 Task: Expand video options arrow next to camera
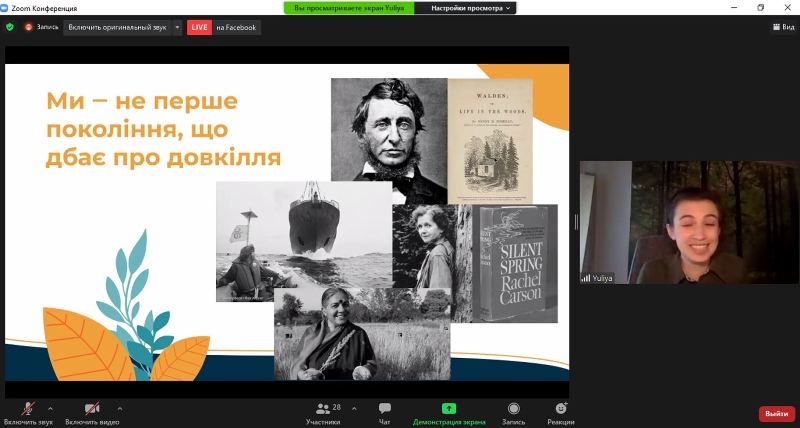point(119,409)
